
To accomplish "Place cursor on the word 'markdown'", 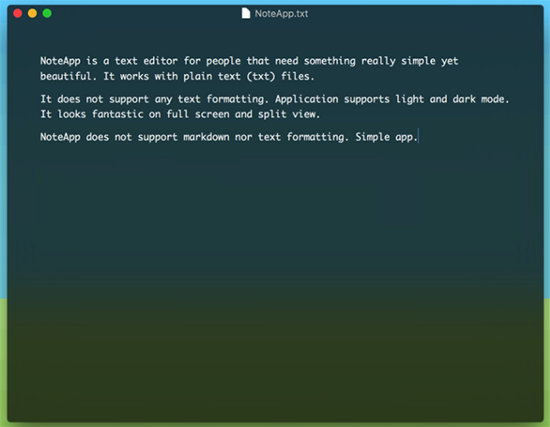I will [206, 137].
